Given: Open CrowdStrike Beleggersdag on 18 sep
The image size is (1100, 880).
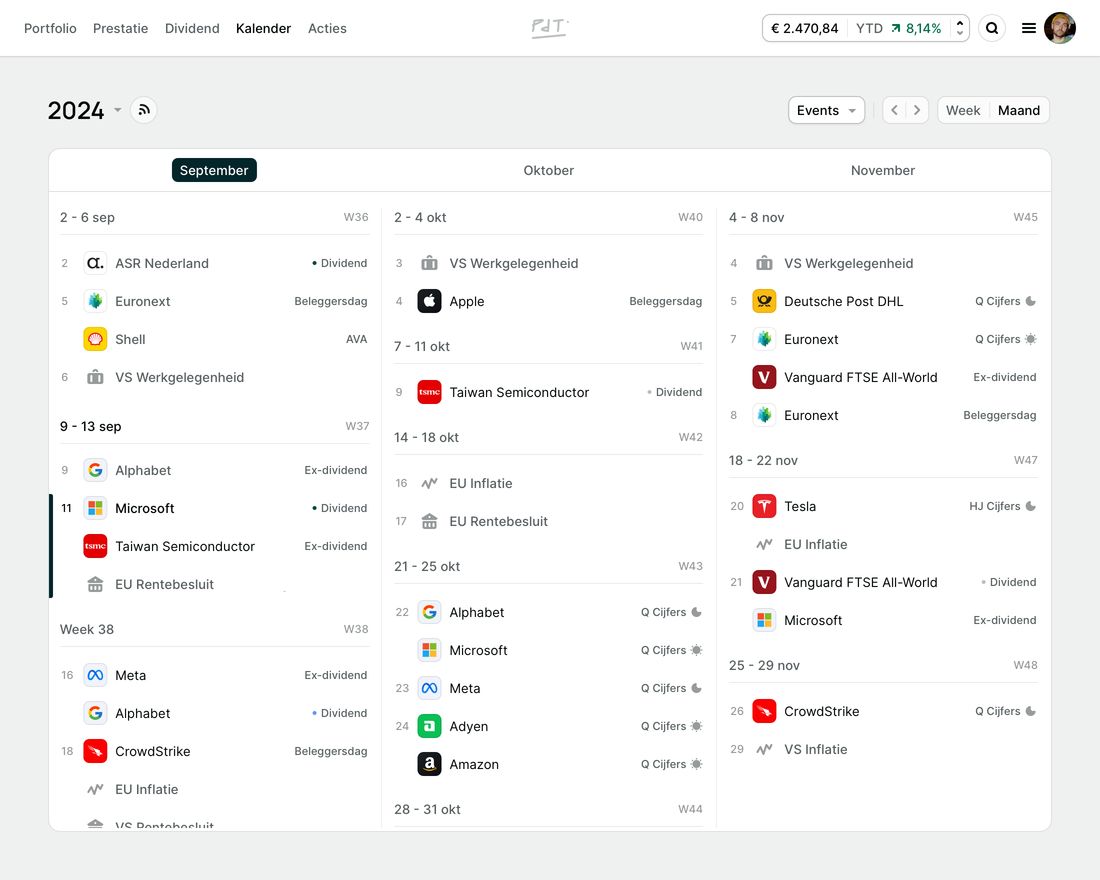Looking at the screenshot, I should coord(215,751).
